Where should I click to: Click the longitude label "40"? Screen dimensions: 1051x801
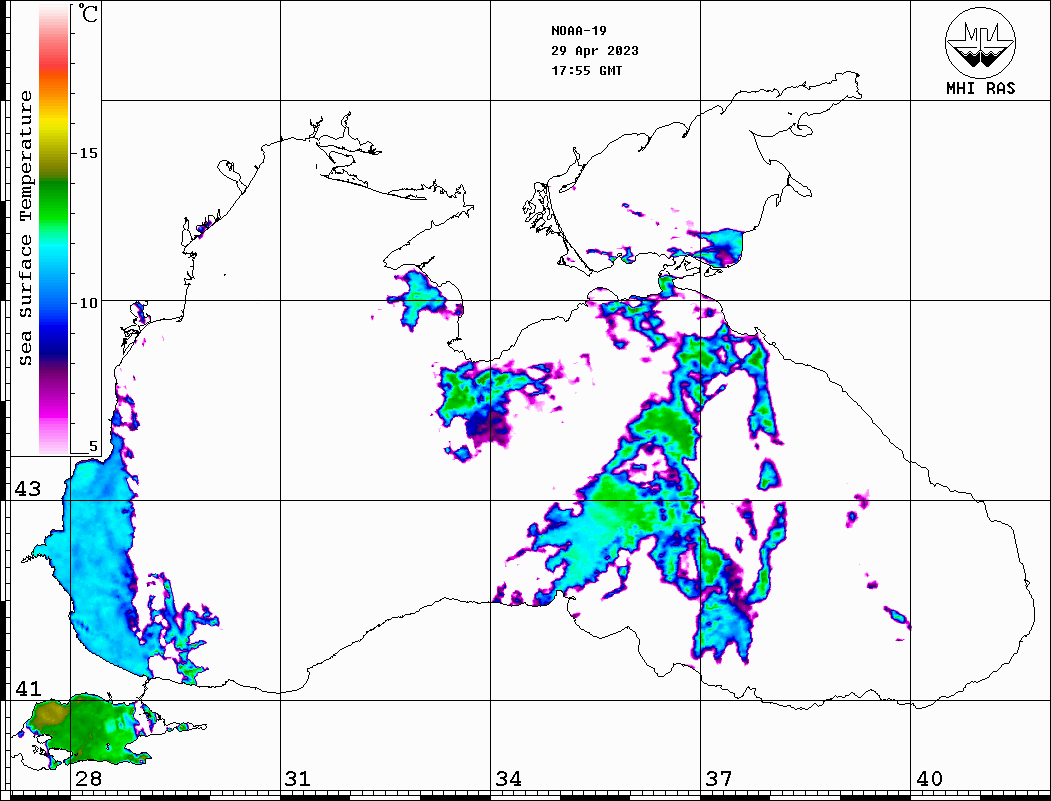point(929,778)
